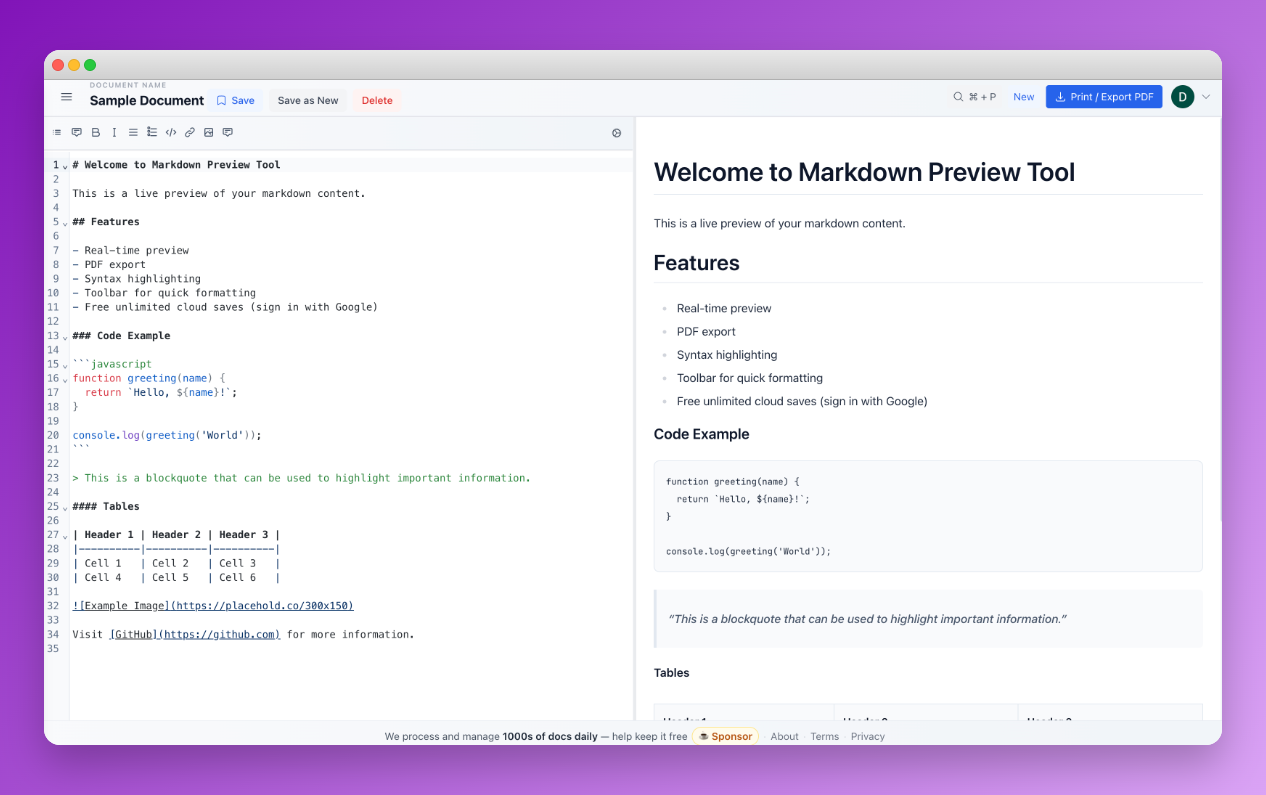Image resolution: width=1266 pixels, height=795 pixels.
Task: Collapse the Tables section on line 25
Action: (65, 507)
